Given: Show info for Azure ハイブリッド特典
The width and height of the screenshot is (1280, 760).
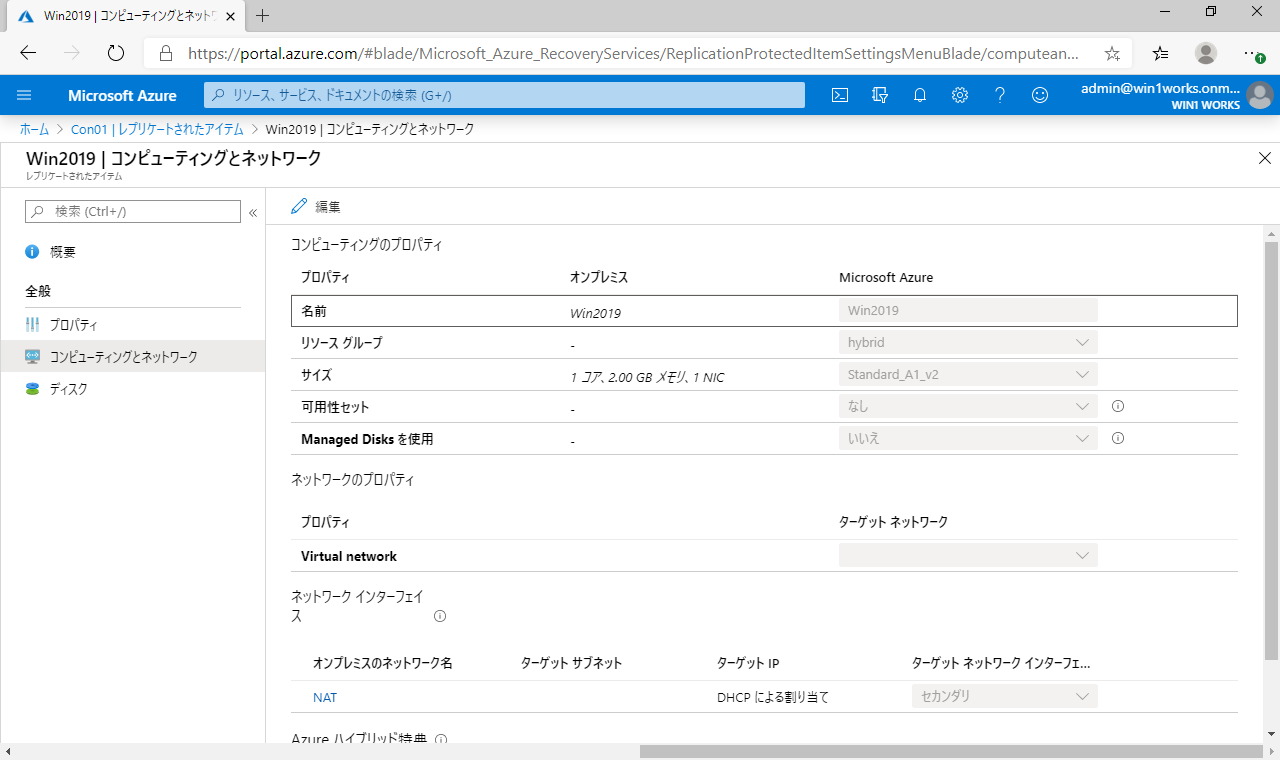Looking at the screenshot, I should point(441,740).
